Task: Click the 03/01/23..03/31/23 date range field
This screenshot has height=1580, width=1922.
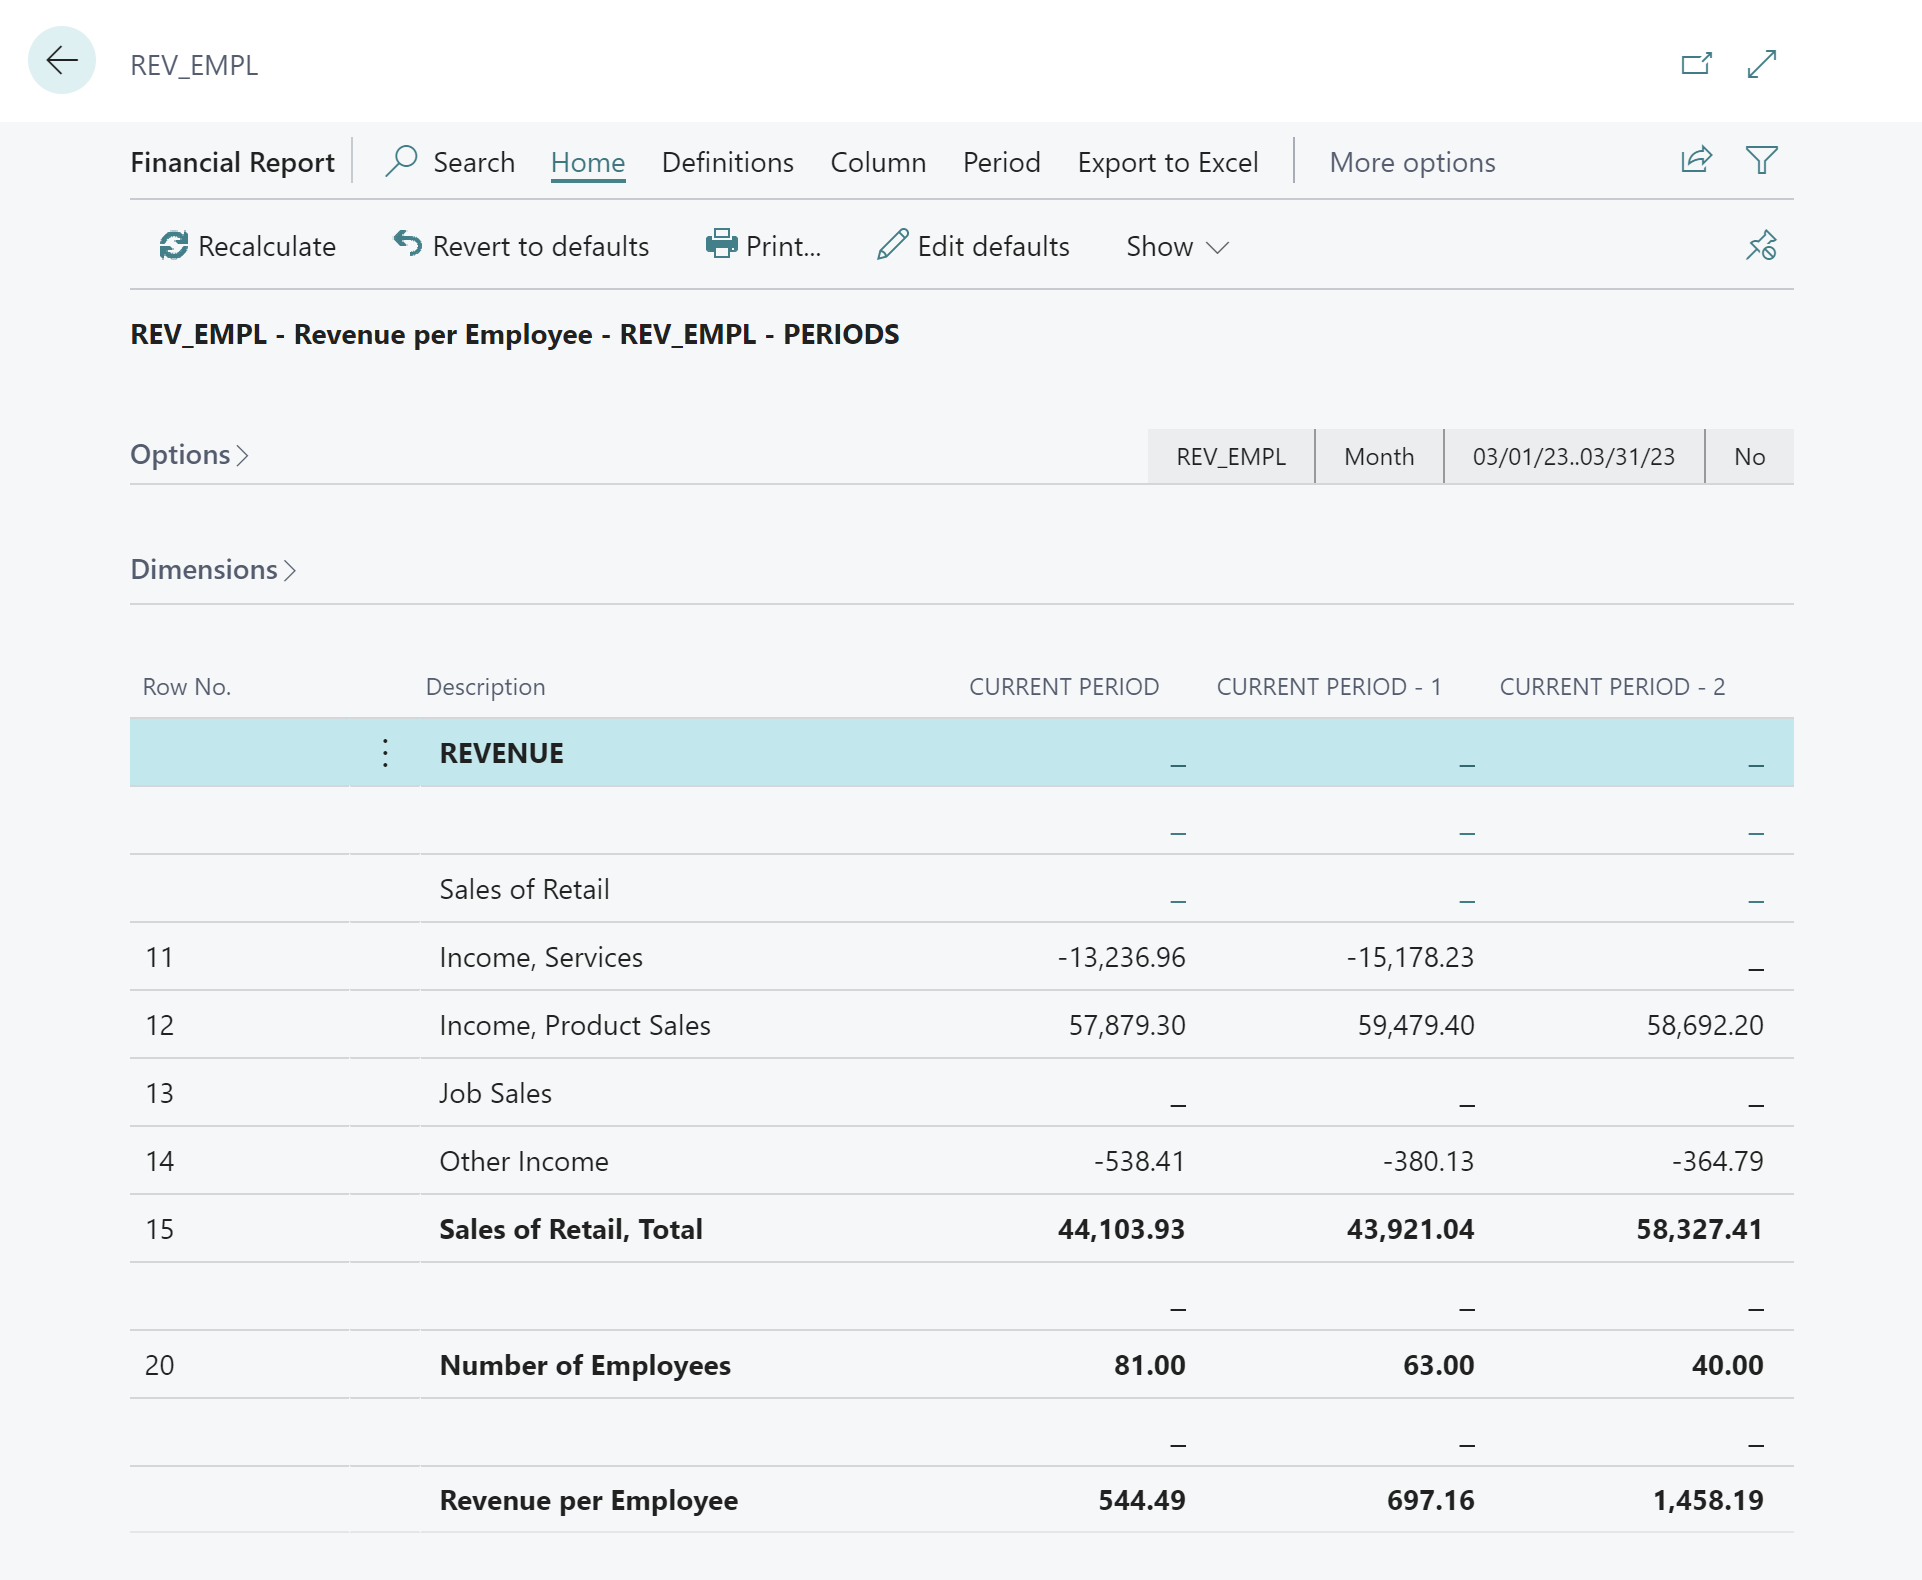Action: (1572, 455)
